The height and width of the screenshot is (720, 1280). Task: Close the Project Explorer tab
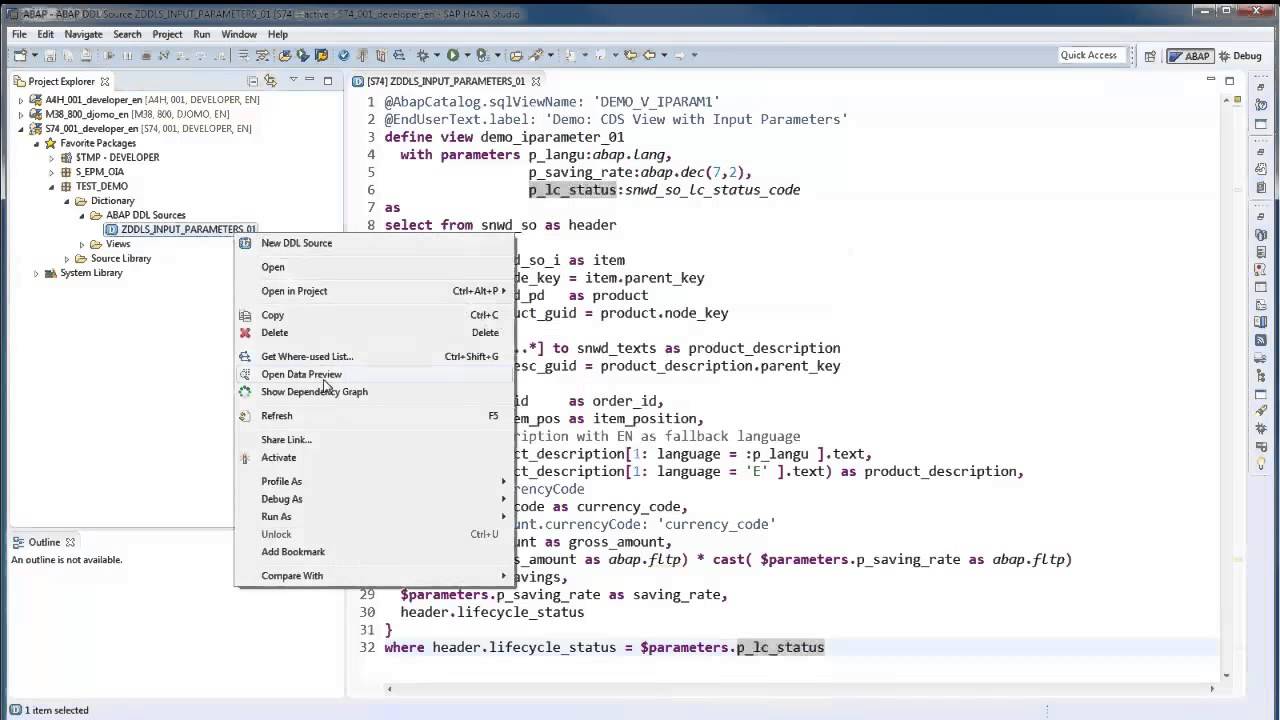[x=105, y=81]
